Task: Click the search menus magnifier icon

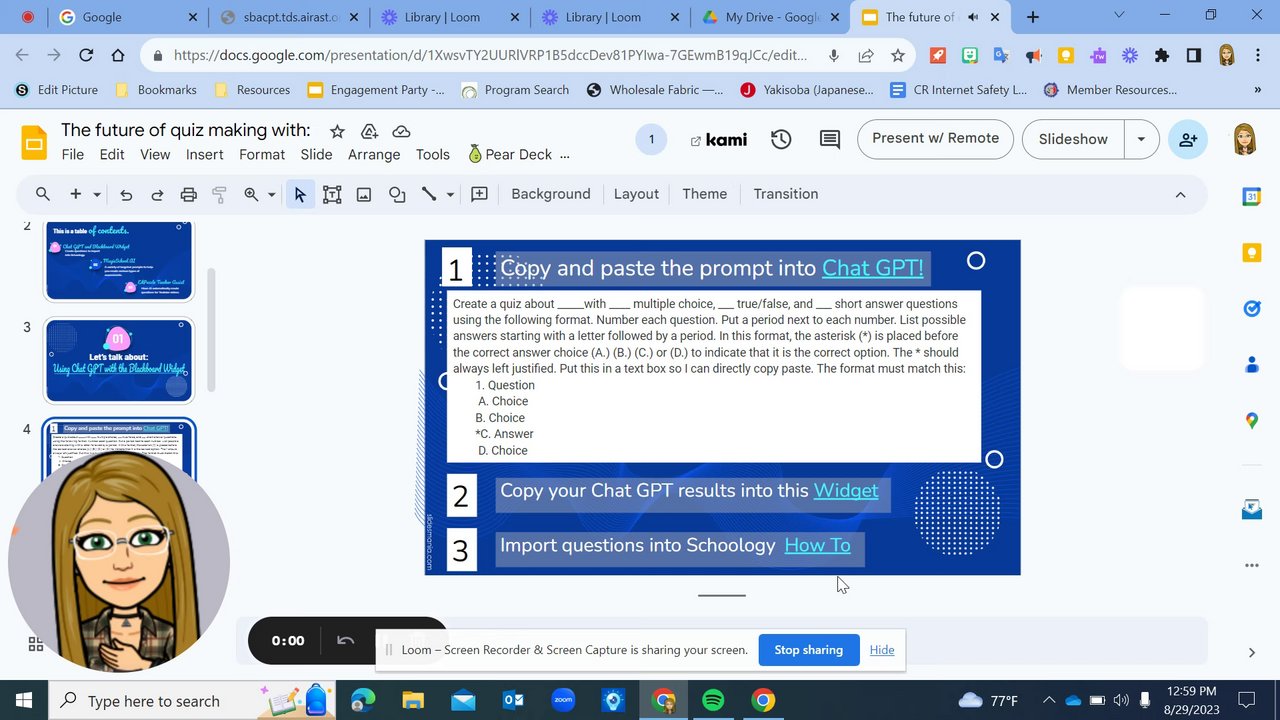Action: (42, 194)
